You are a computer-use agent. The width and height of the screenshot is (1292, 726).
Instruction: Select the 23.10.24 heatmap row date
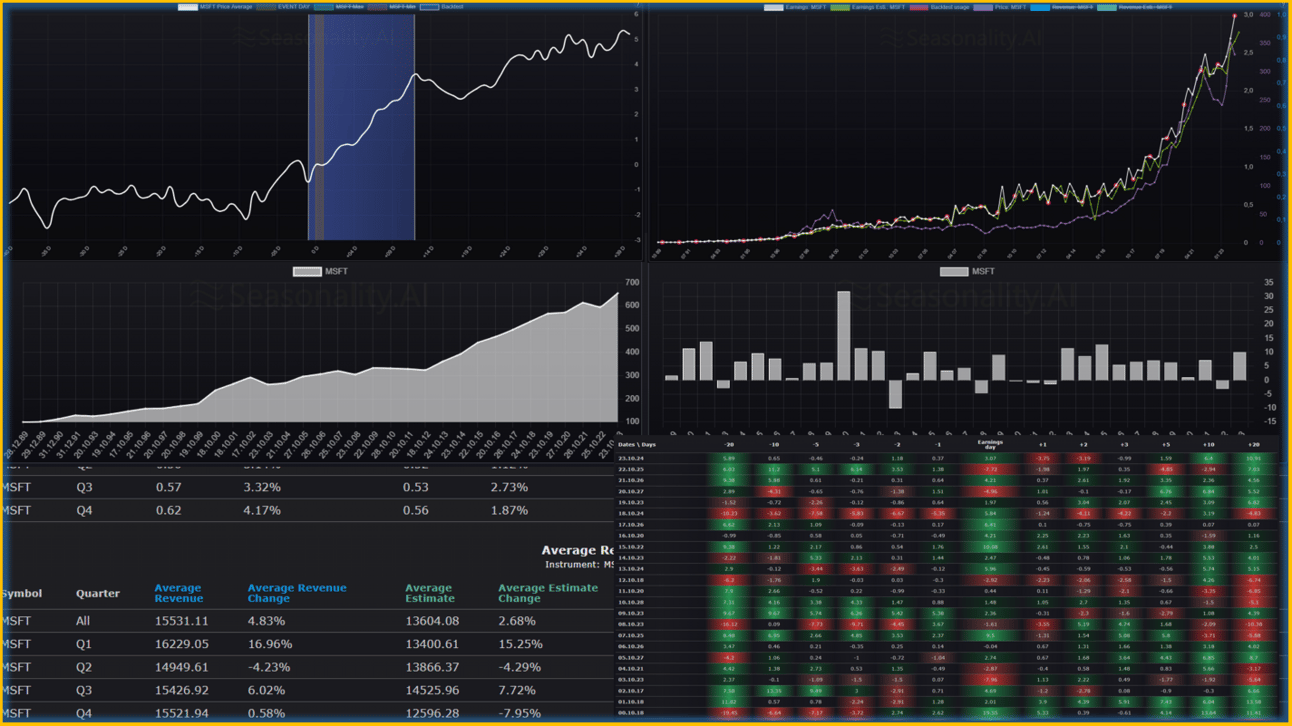(x=631, y=458)
